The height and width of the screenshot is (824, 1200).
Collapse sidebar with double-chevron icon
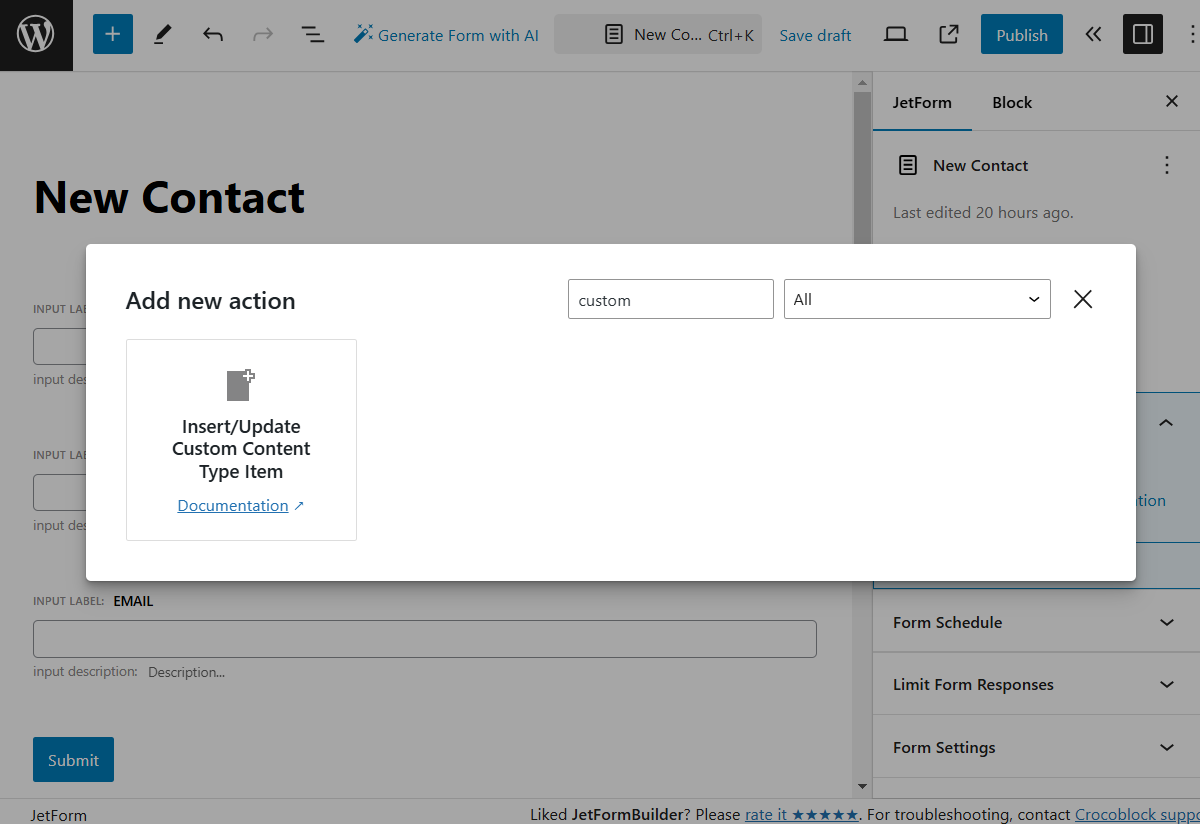point(1093,34)
